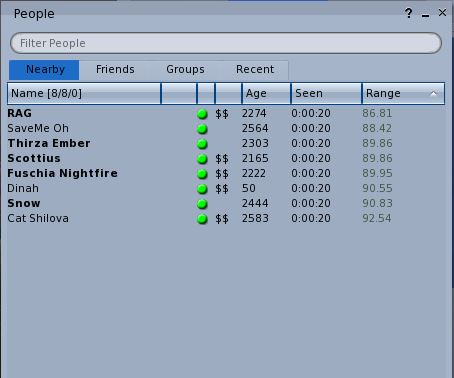Select RAG in the nearby list
The width and height of the screenshot is (454, 378).
point(20,113)
